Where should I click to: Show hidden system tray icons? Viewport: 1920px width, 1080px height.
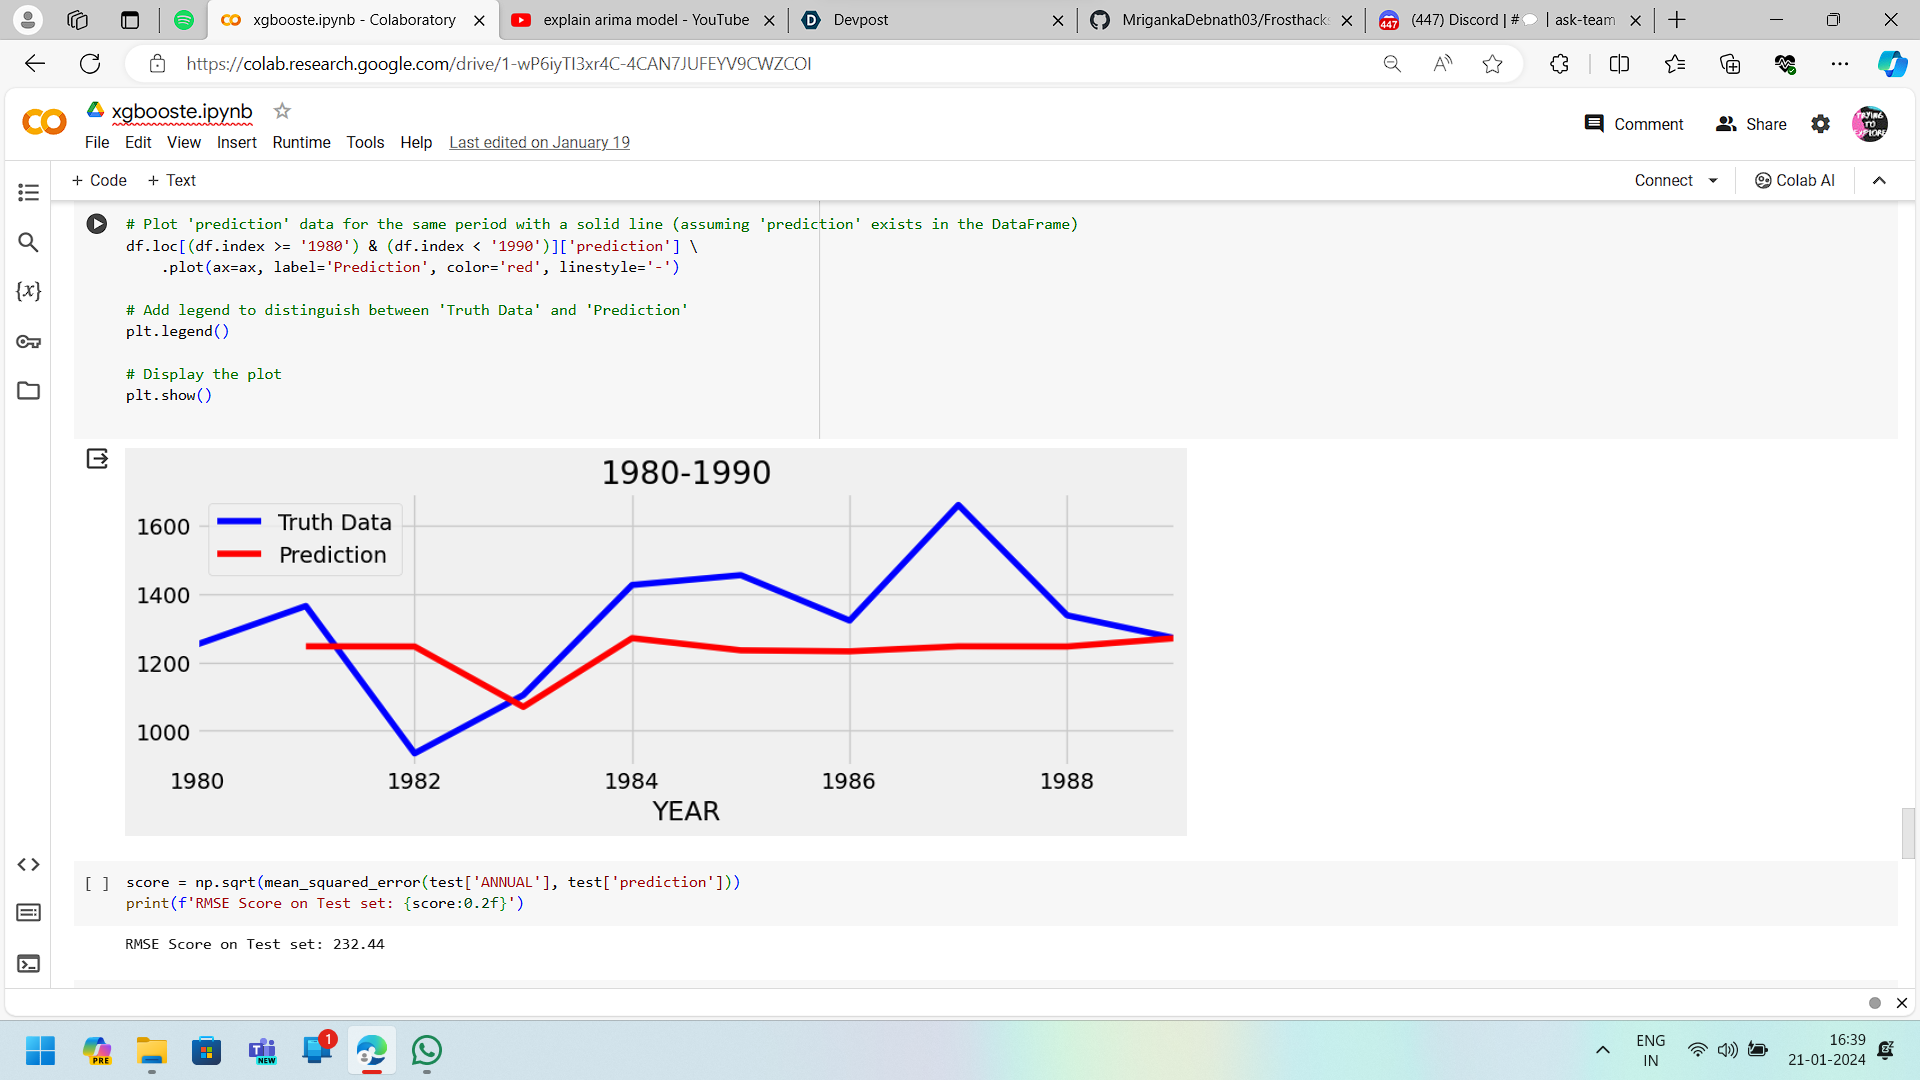1602,1050
